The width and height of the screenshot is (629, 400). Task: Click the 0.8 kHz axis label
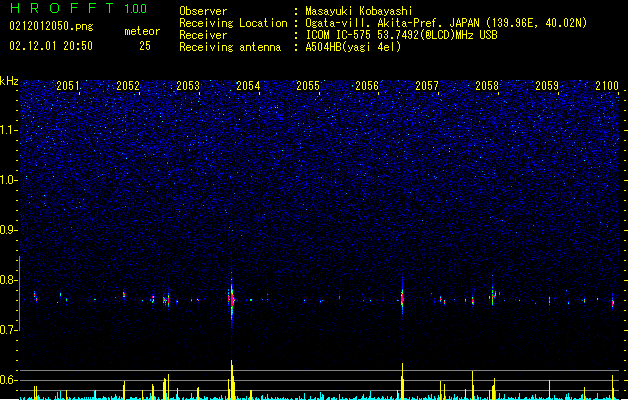point(9,280)
